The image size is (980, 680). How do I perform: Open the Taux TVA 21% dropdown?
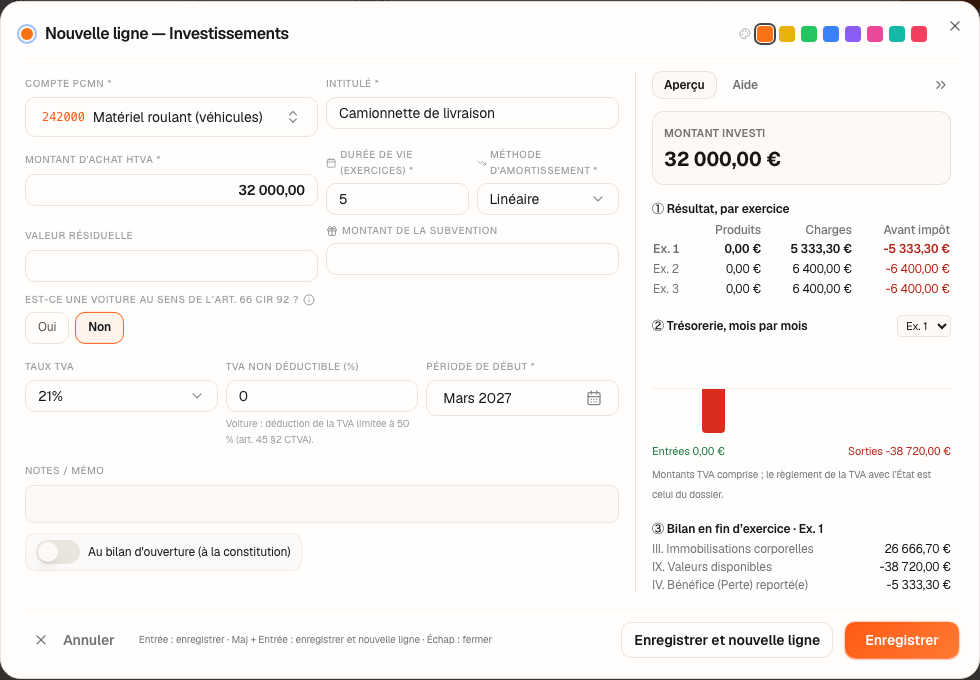point(121,396)
